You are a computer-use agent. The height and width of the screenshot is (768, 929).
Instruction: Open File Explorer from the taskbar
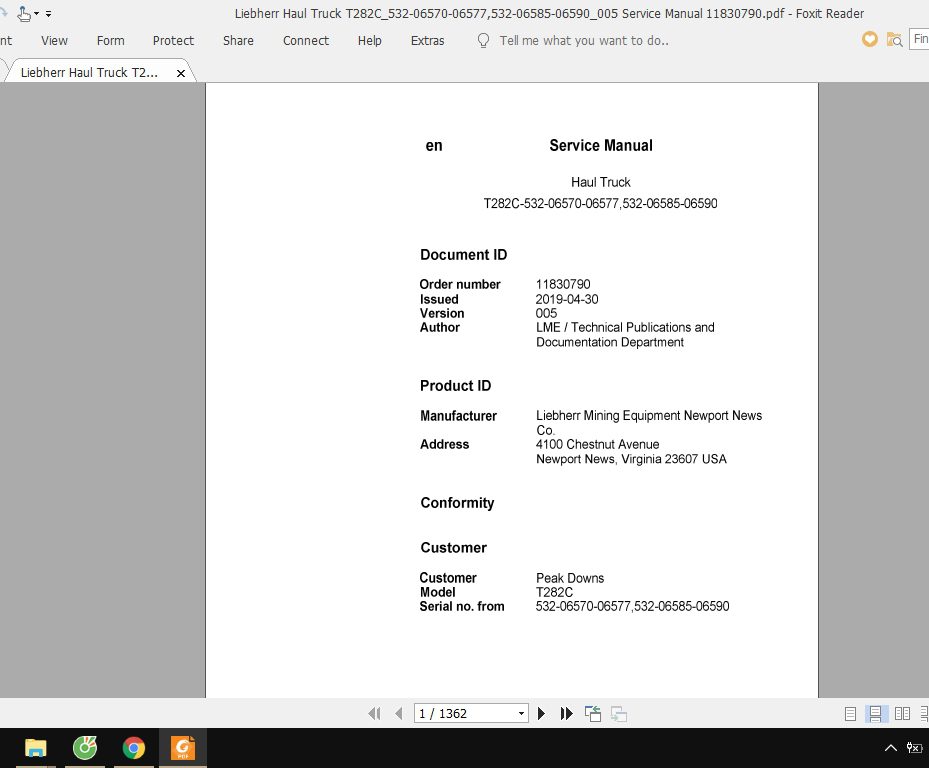(x=36, y=748)
